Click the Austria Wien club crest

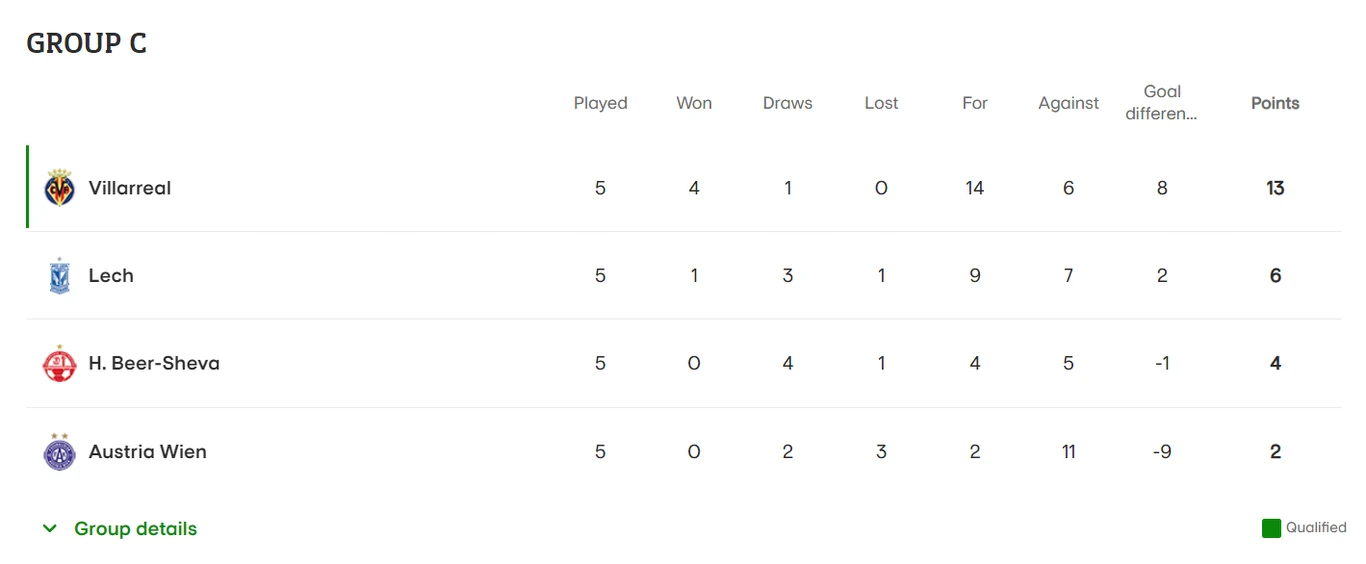tap(60, 452)
